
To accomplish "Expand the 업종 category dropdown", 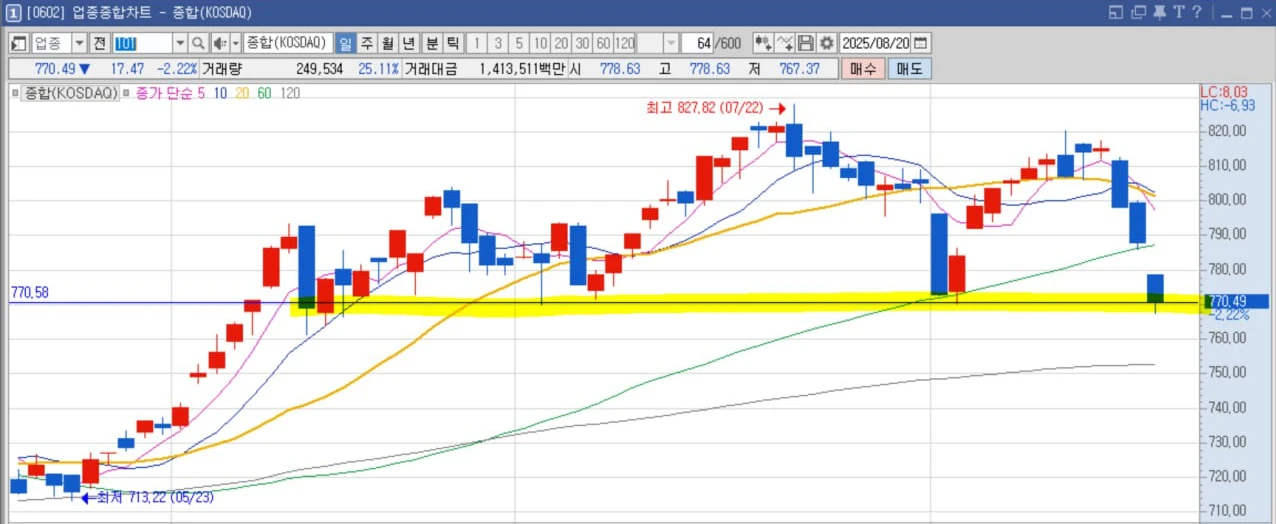I will [79, 44].
